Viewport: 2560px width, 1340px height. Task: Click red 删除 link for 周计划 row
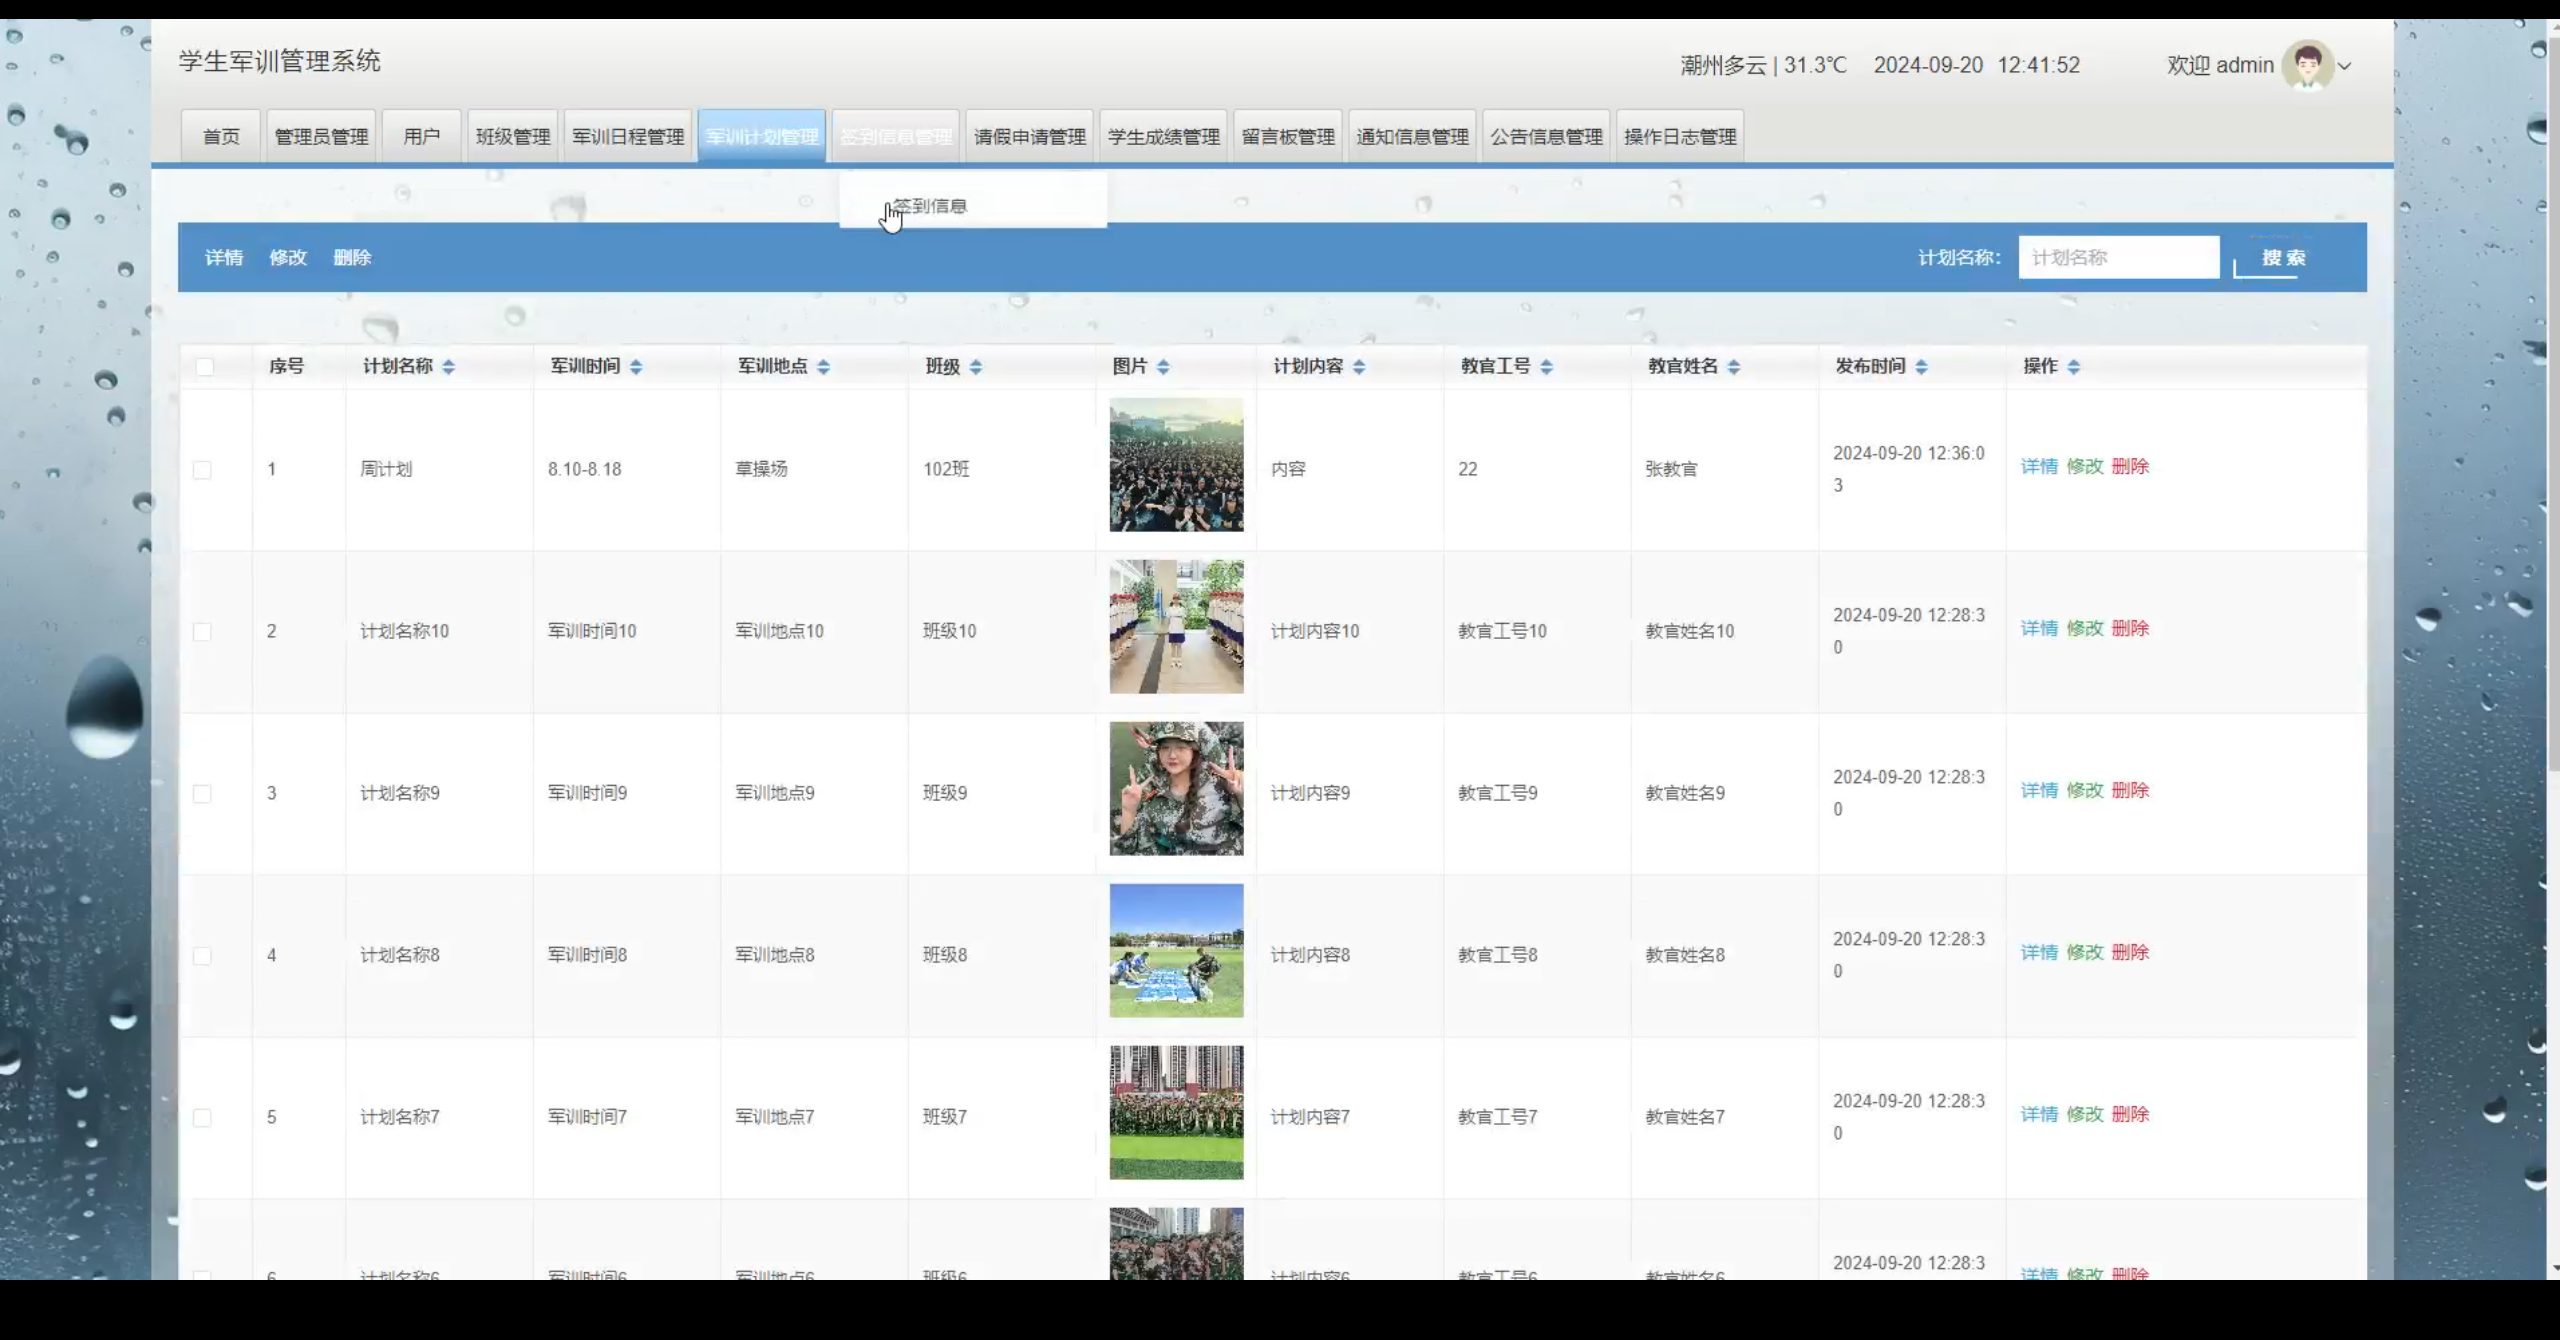click(x=2130, y=467)
